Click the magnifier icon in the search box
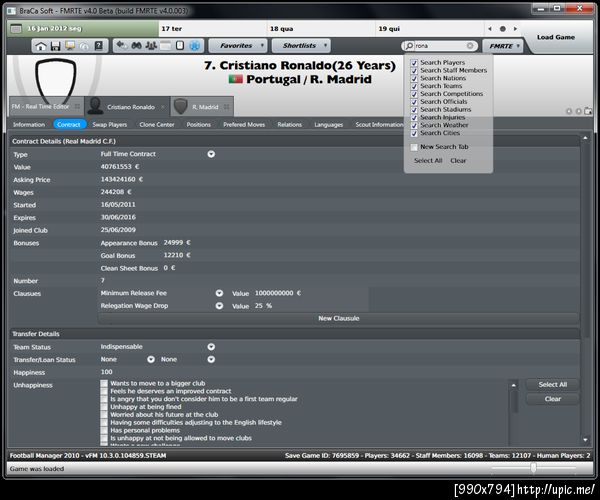This screenshot has width=600, height=500. (409, 46)
